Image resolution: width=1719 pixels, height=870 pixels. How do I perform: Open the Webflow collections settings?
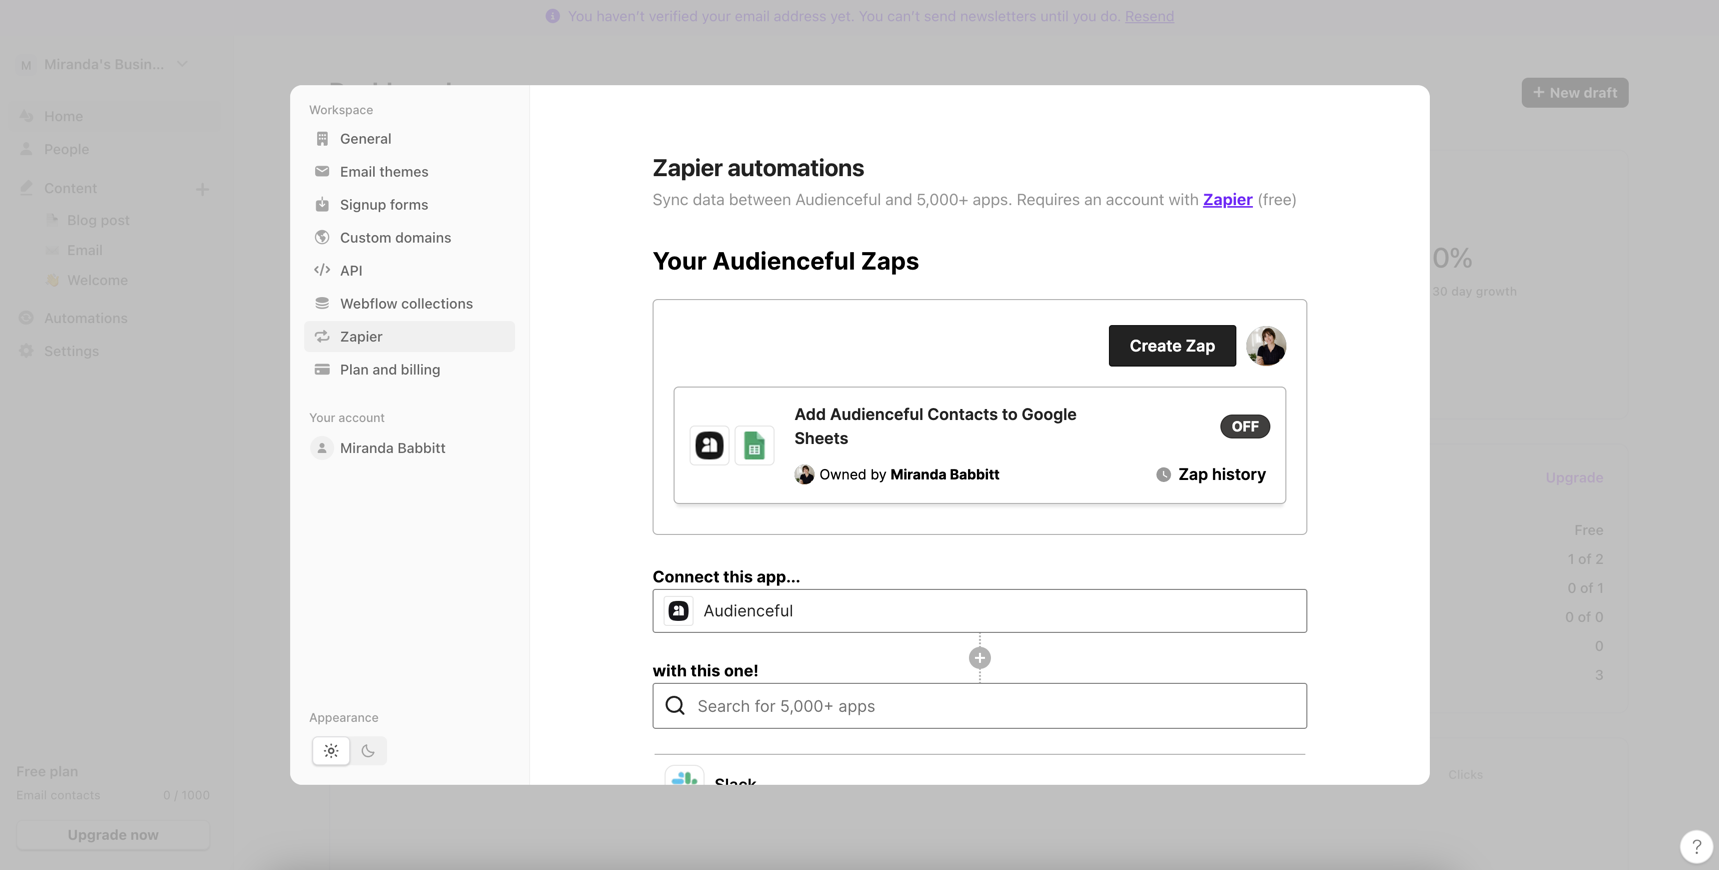(x=406, y=303)
